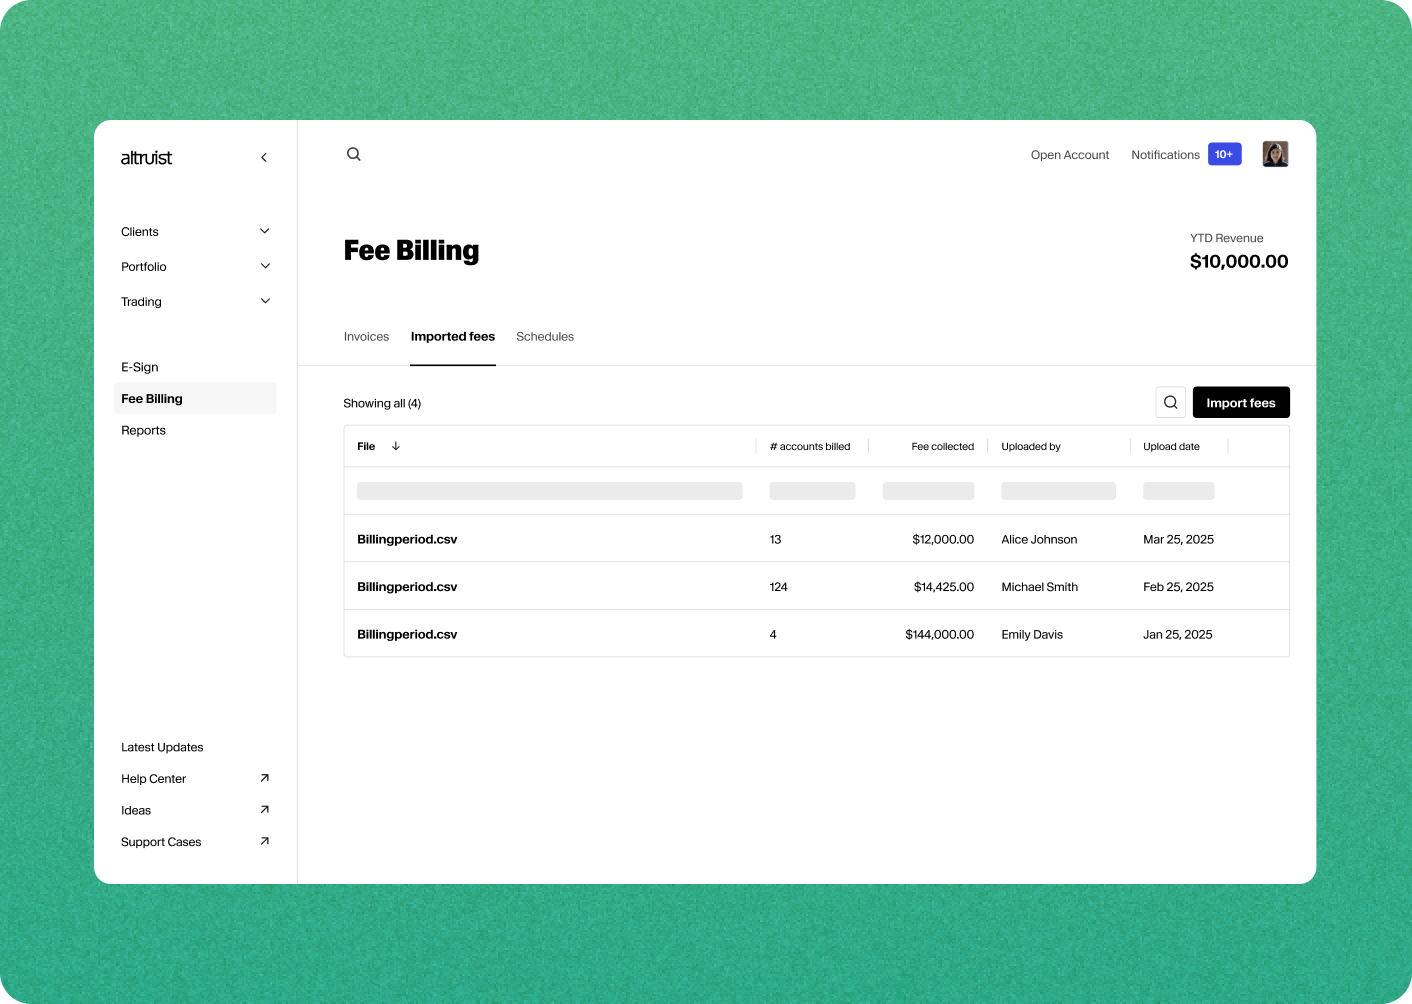Screen dimensions: 1412x1004
Task: Expand the Trading menu chevron
Action: click(x=265, y=301)
